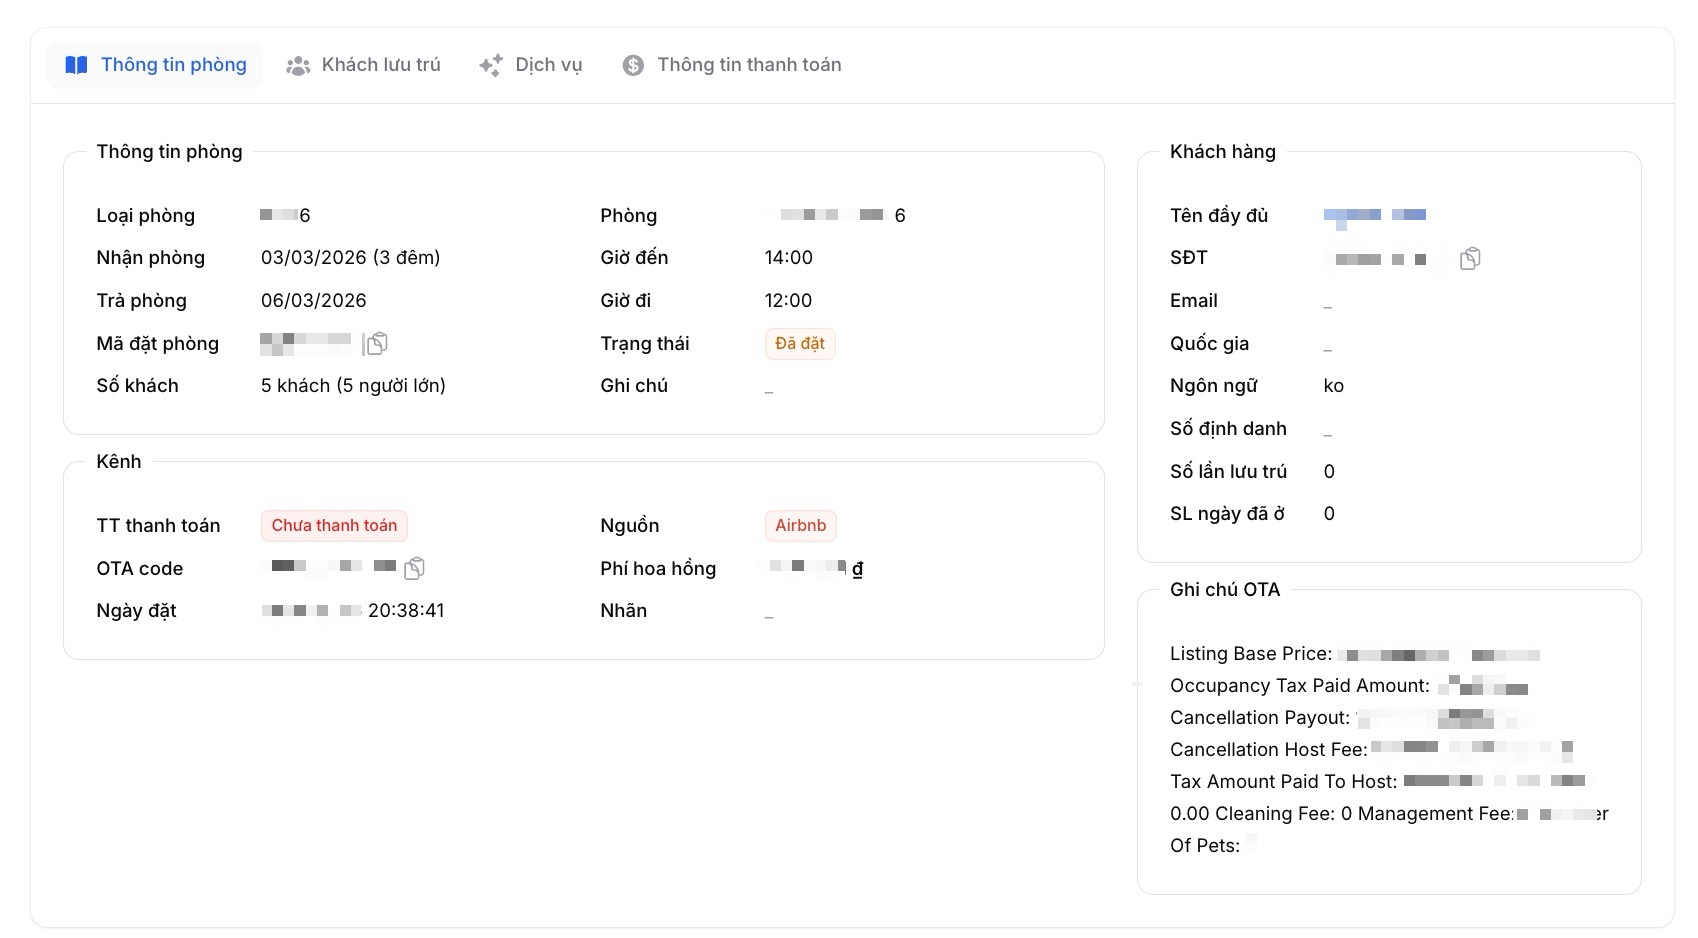1698x938 pixels.
Task: Click the book icon on Thông tin phòng tab
Action: pyautogui.click(x=76, y=65)
